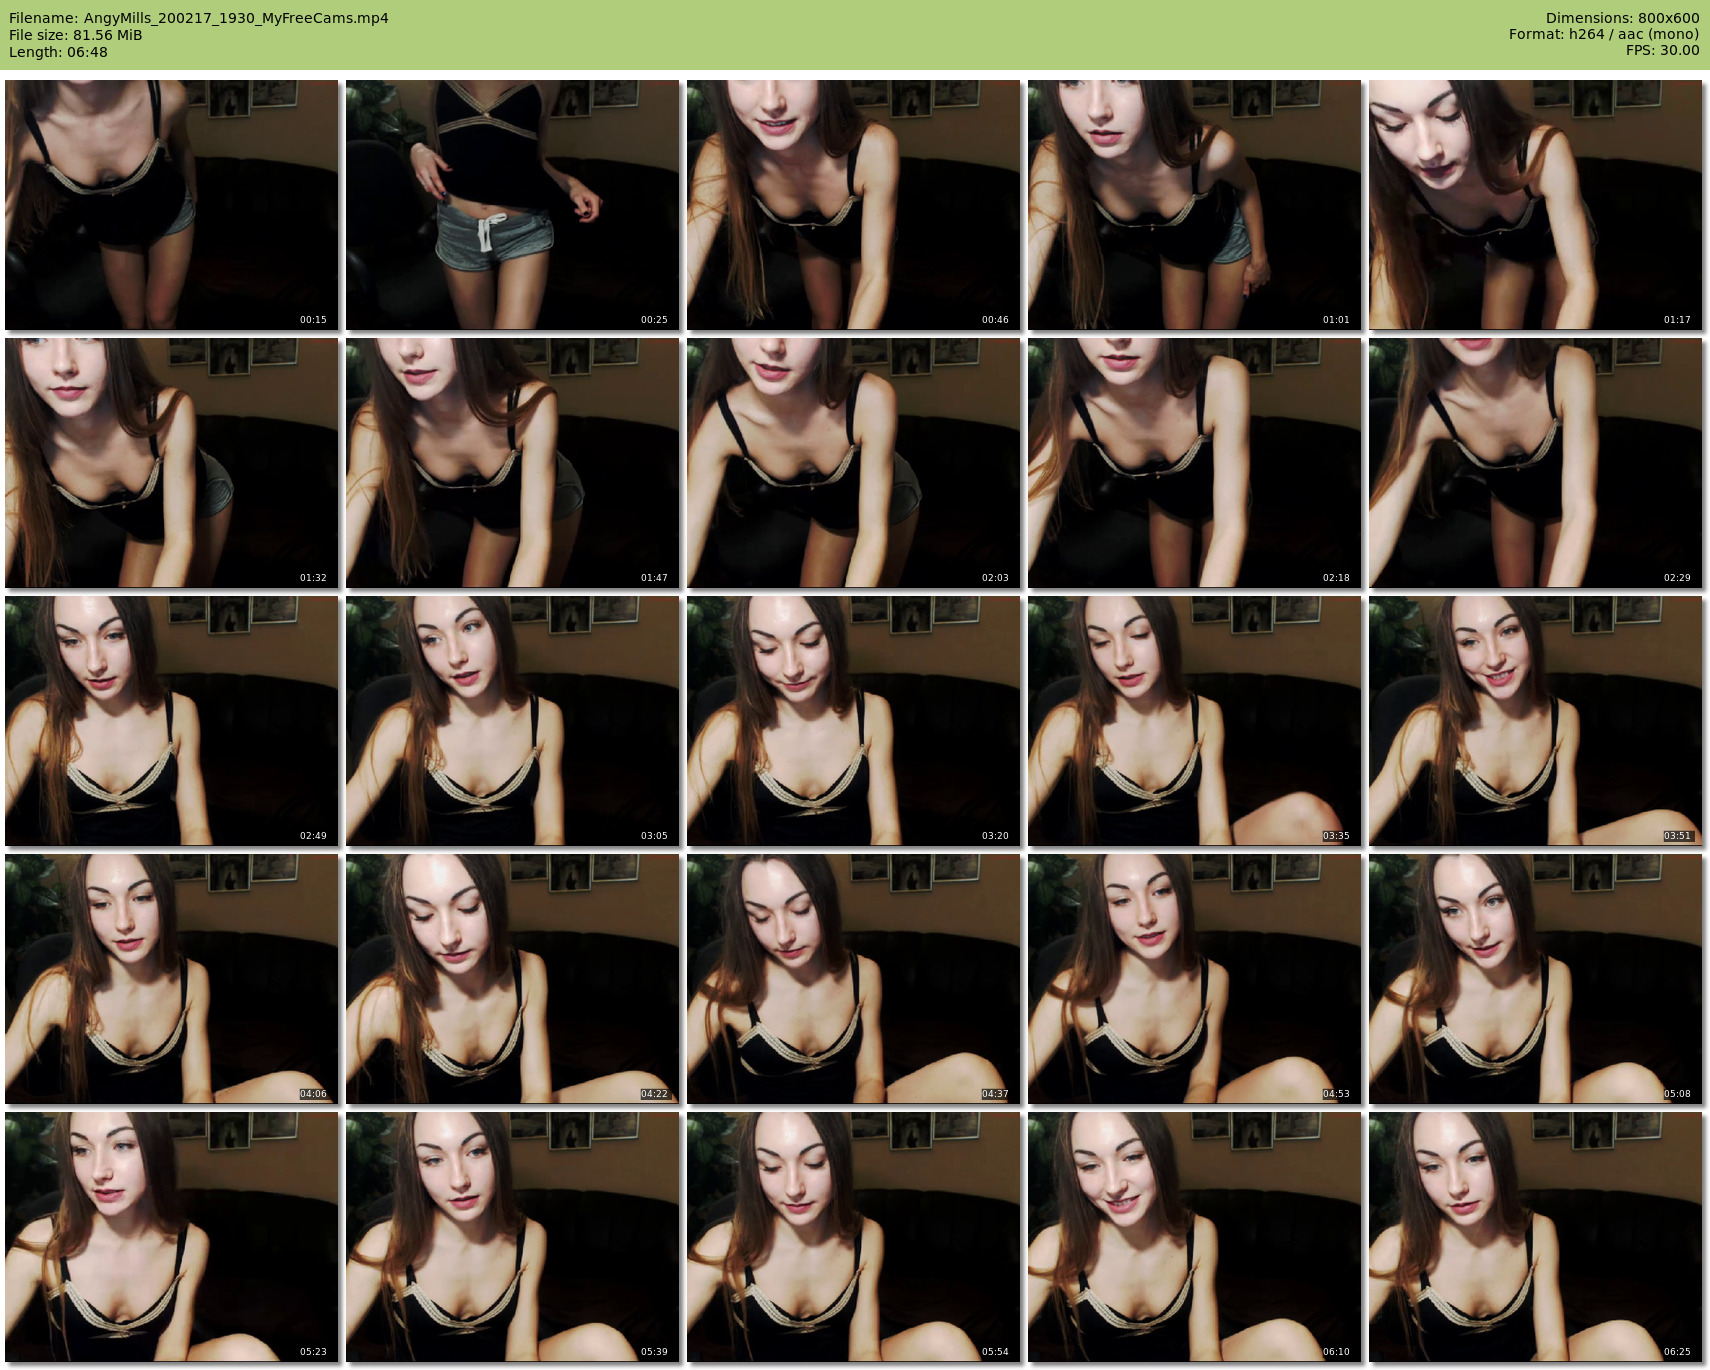This screenshot has height=1370, width=1710.
Task: Select the thumbnail timestamped 03:35
Action: click(1194, 721)
